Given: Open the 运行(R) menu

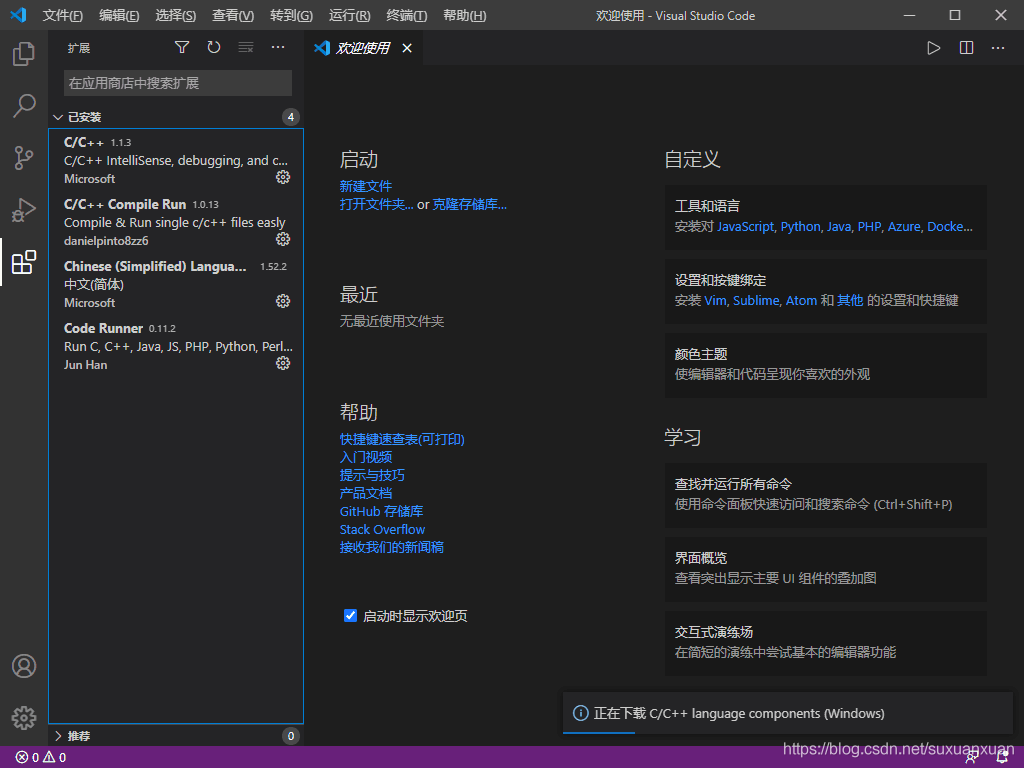Looking at the screenshot, I should (x=349, y=15).
